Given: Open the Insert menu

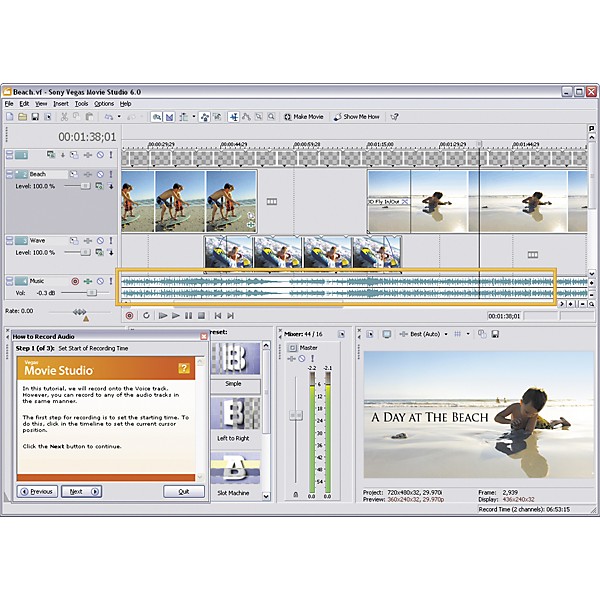Looking at the screenshot, I should click(x=61, y=104).
